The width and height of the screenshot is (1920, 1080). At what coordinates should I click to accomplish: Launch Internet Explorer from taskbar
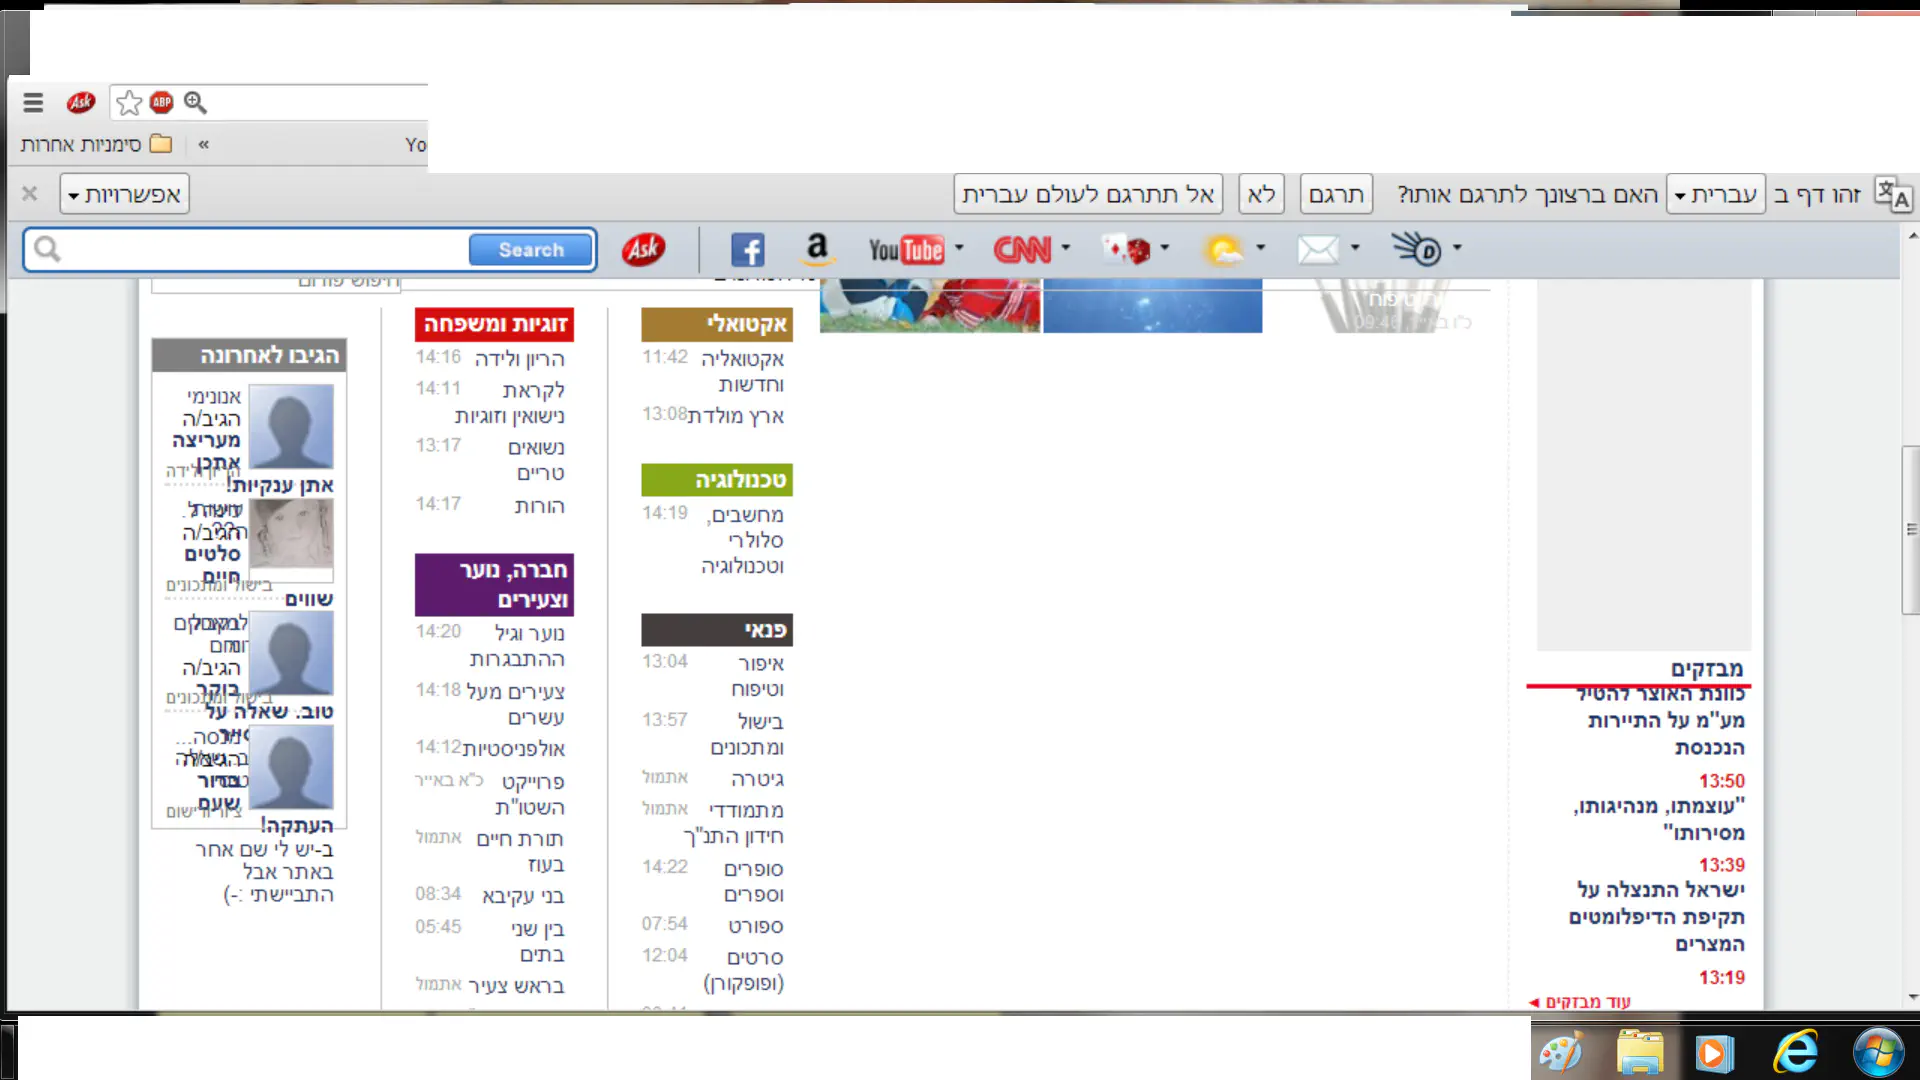tap(1795, 1053)
